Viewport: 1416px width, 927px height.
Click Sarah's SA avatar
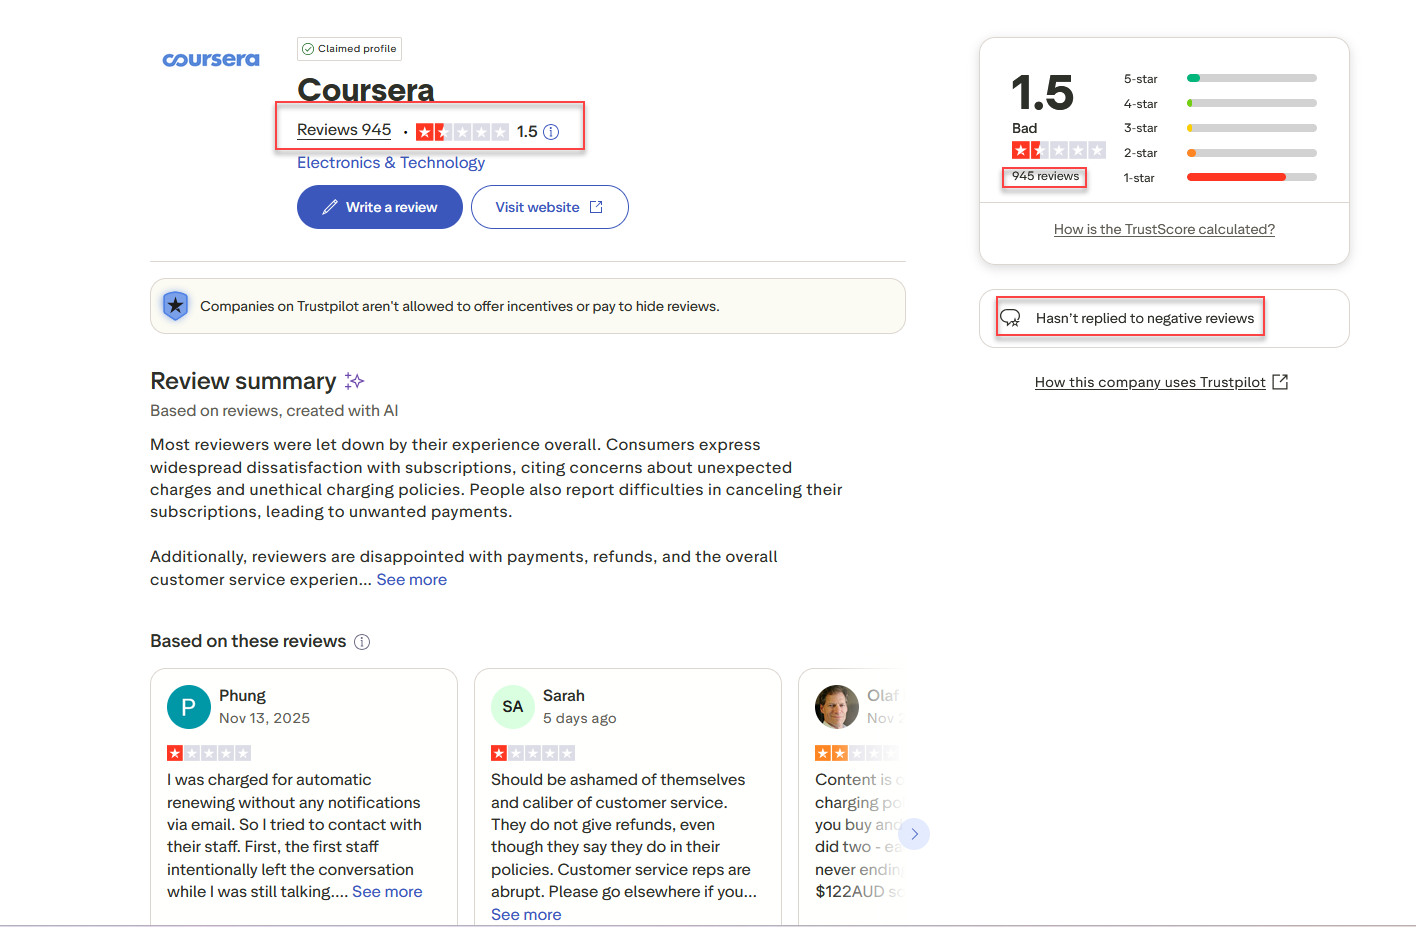513,707
